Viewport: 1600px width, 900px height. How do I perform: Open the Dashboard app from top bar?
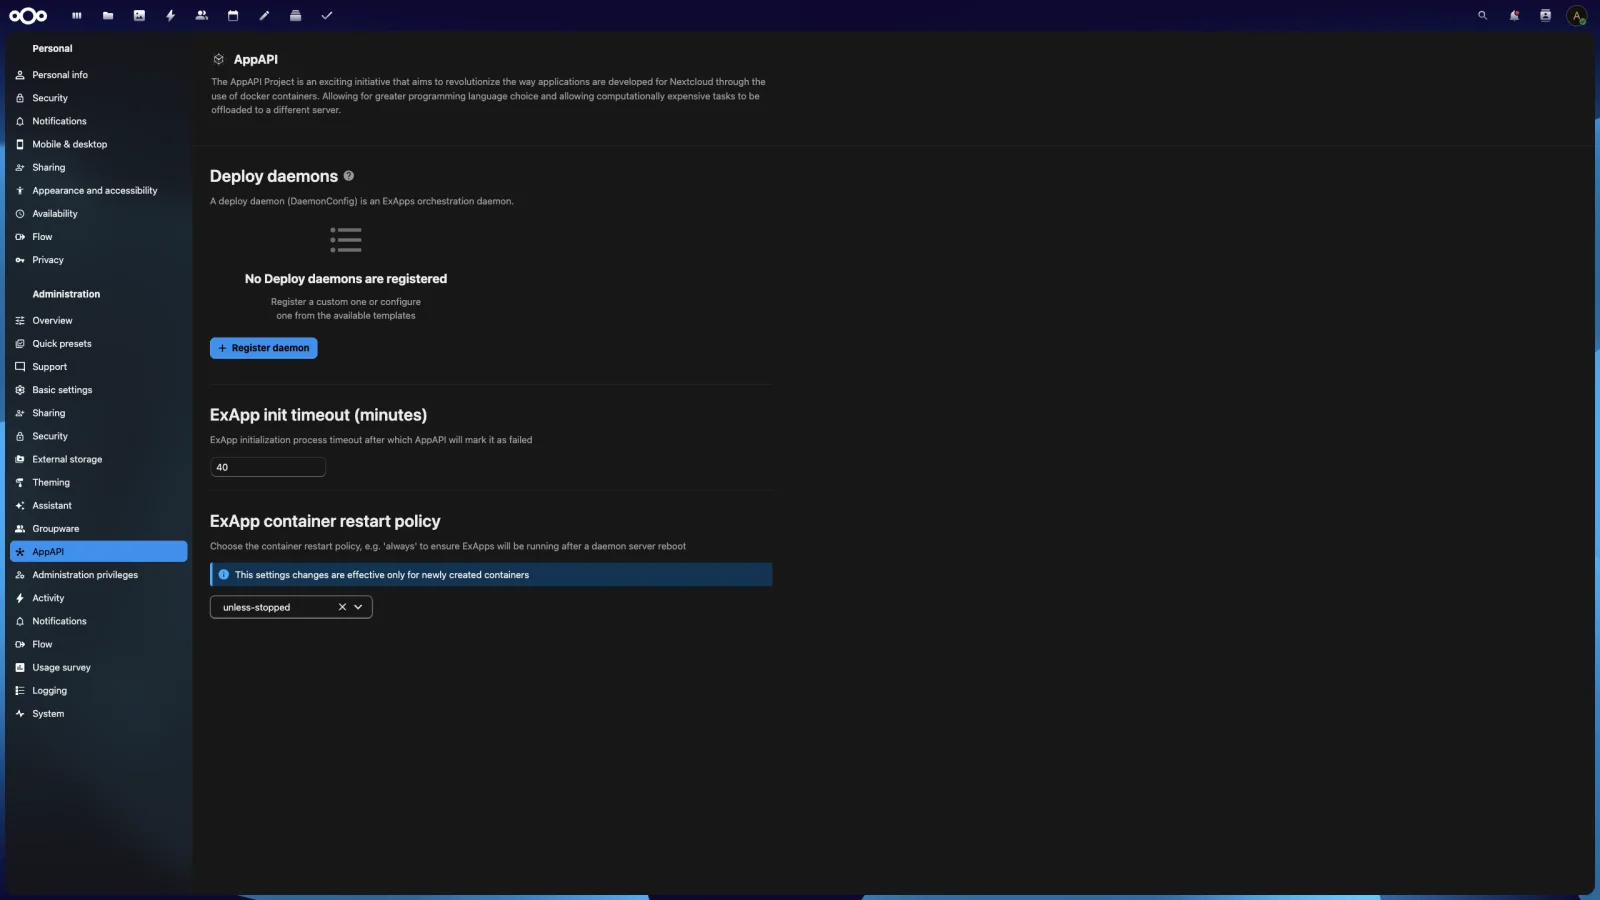(x=77, y=16)
